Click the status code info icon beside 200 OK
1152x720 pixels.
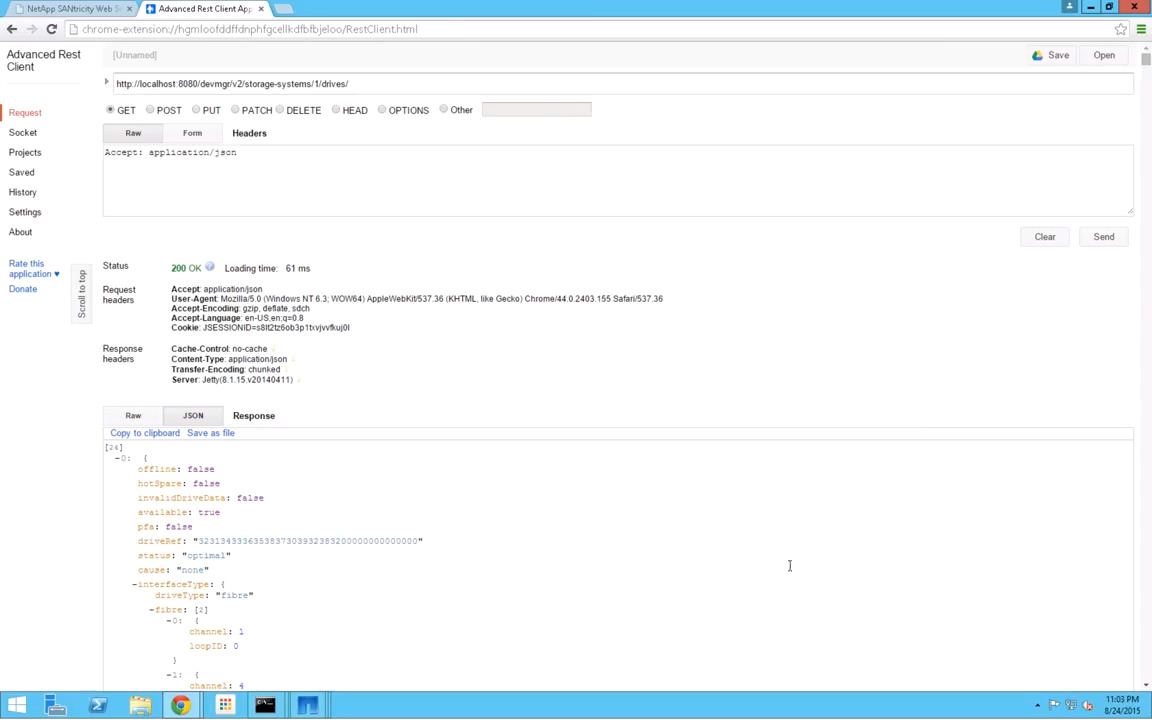pos(210,267)
